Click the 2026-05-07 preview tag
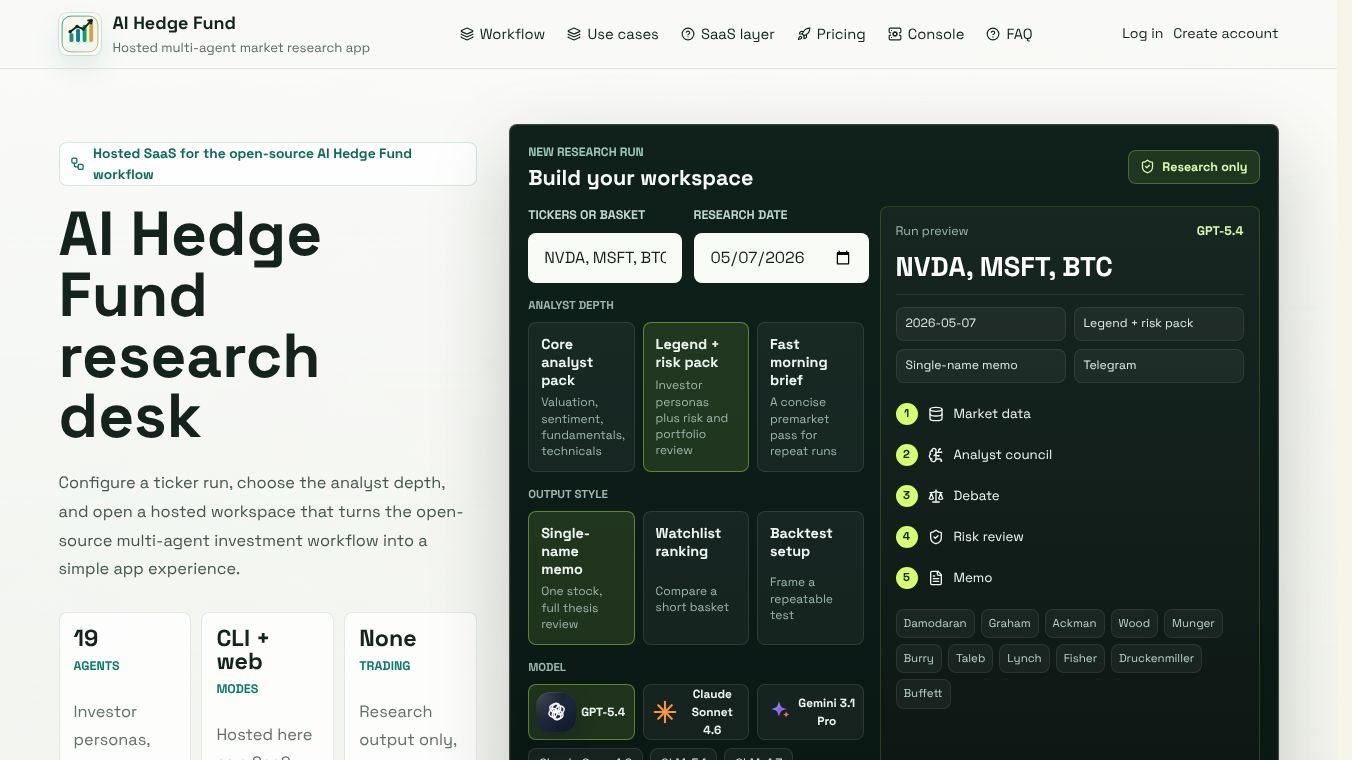The image size is (1352, 760). pyautogui.click(x=981, y=324)
